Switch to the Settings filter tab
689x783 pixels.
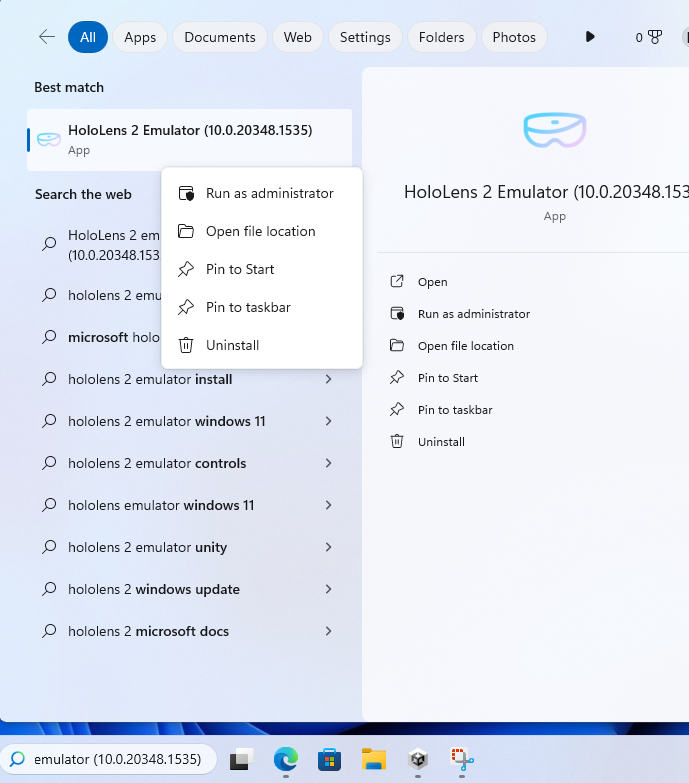(x=365, y=37)
